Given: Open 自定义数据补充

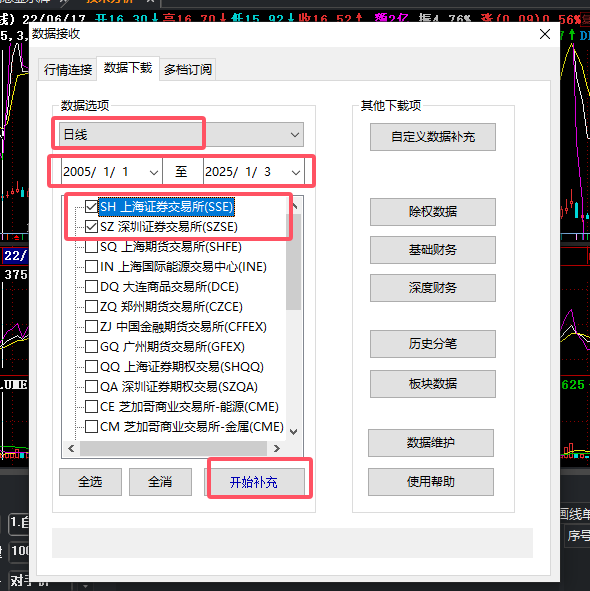Looking at the screenshot, I should click(433, 136).
